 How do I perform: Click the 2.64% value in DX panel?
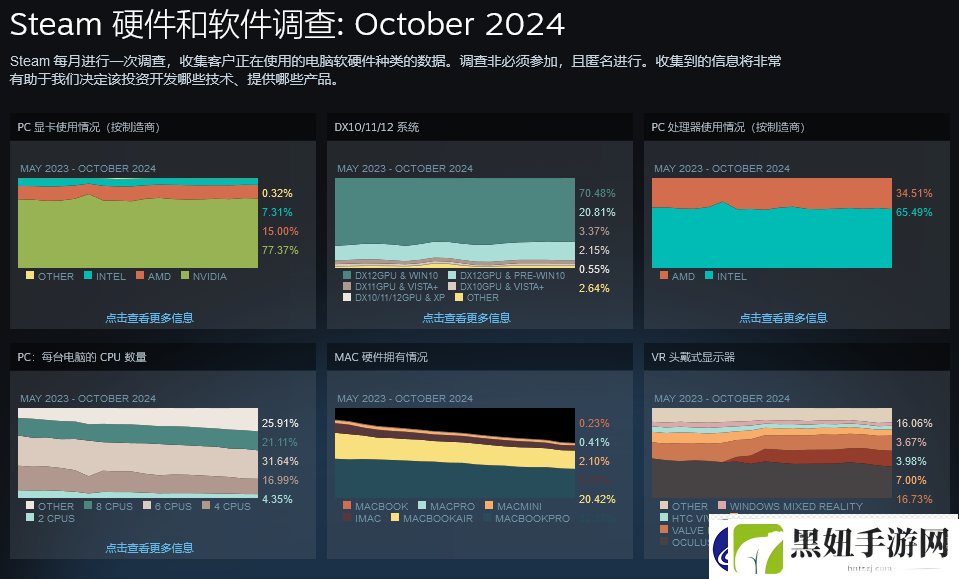594,288
